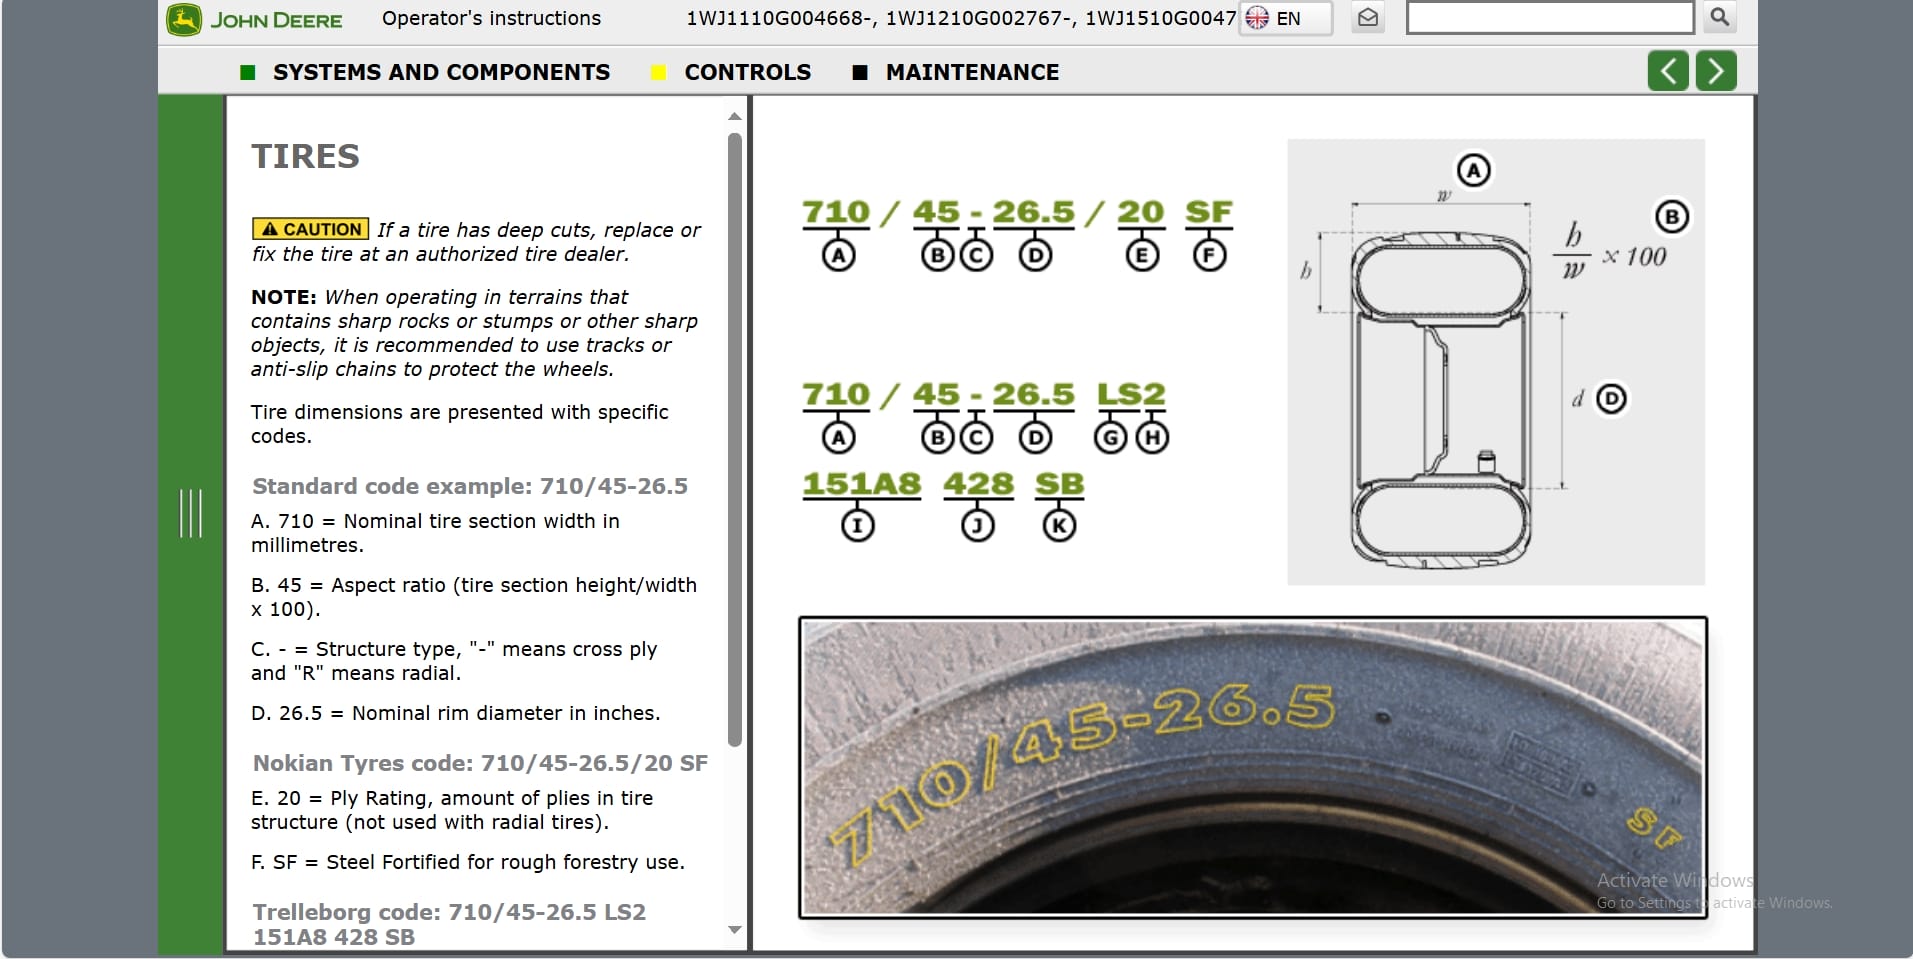Image resolution: width=1913 pixels, height=959 pixels.
Task: Click the tire sidewall photo
Action: [1253, 767]
